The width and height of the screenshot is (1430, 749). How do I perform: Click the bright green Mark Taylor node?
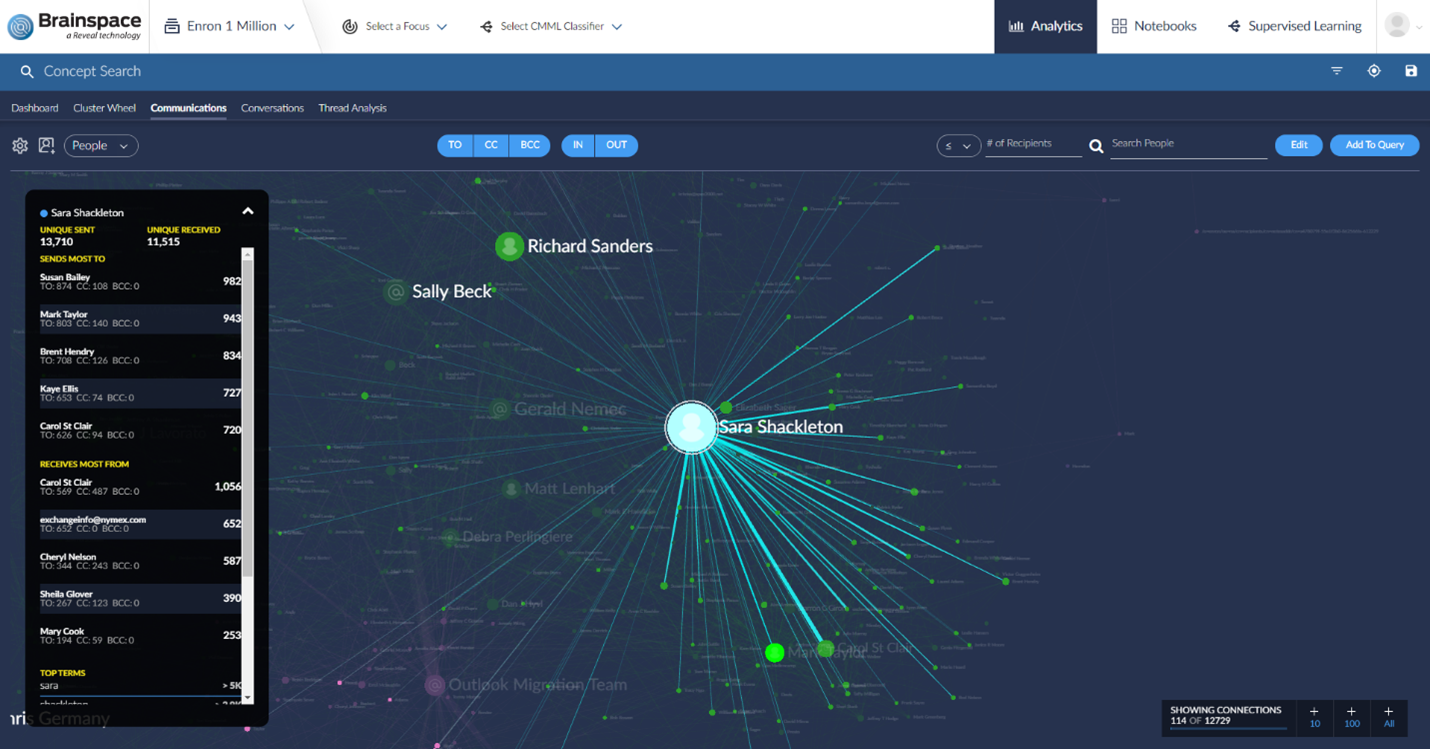[774, 653]
